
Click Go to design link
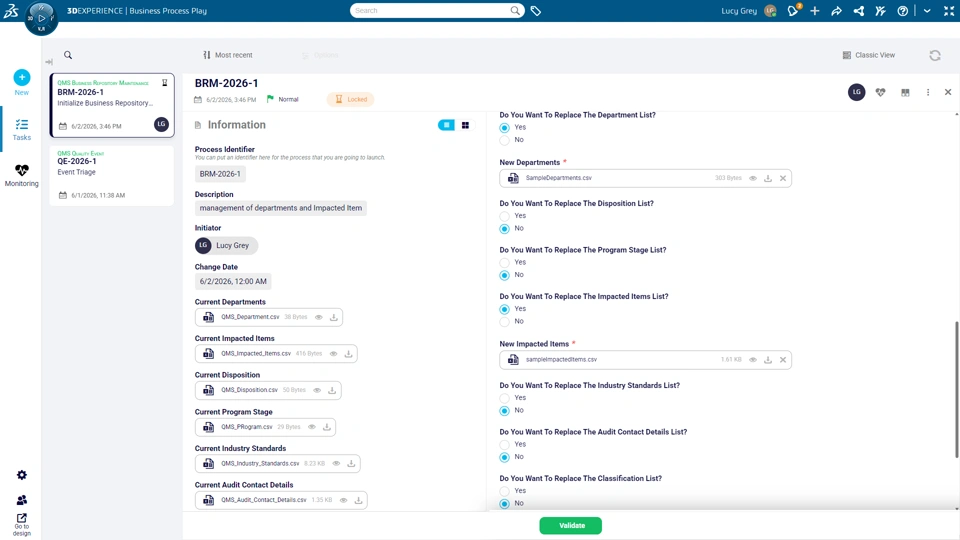tap(21, 525)
